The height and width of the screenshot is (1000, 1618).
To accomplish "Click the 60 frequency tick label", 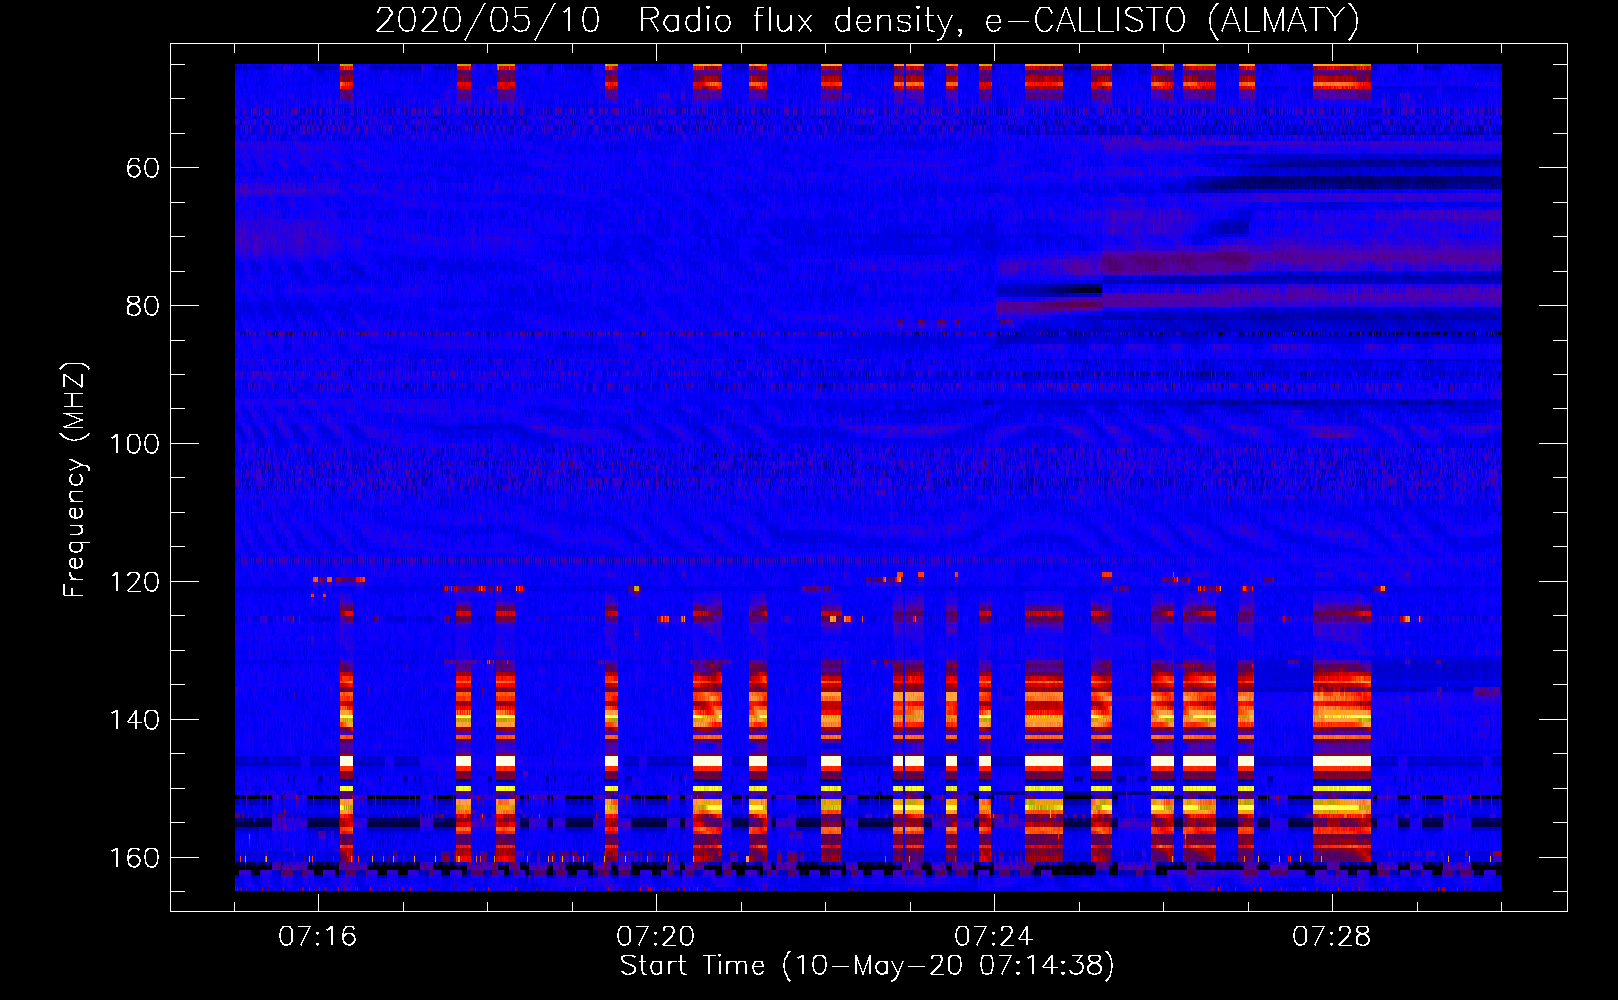I will [143, 168].
